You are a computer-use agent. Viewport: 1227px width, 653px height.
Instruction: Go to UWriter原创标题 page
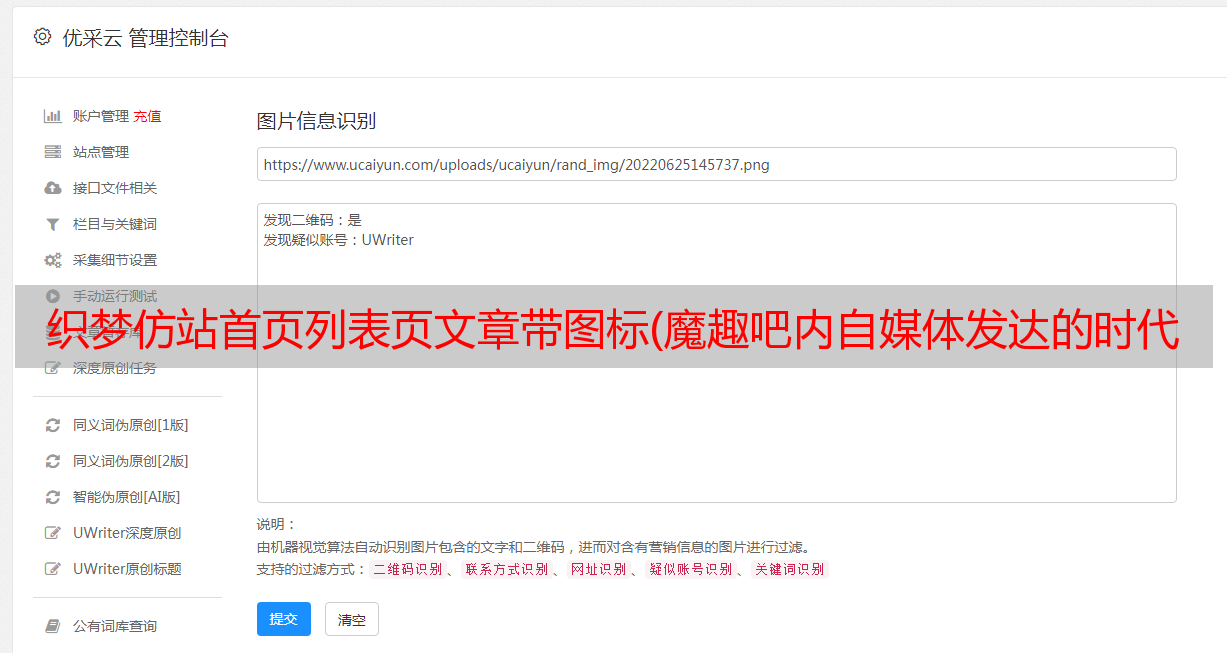point(127,569)
